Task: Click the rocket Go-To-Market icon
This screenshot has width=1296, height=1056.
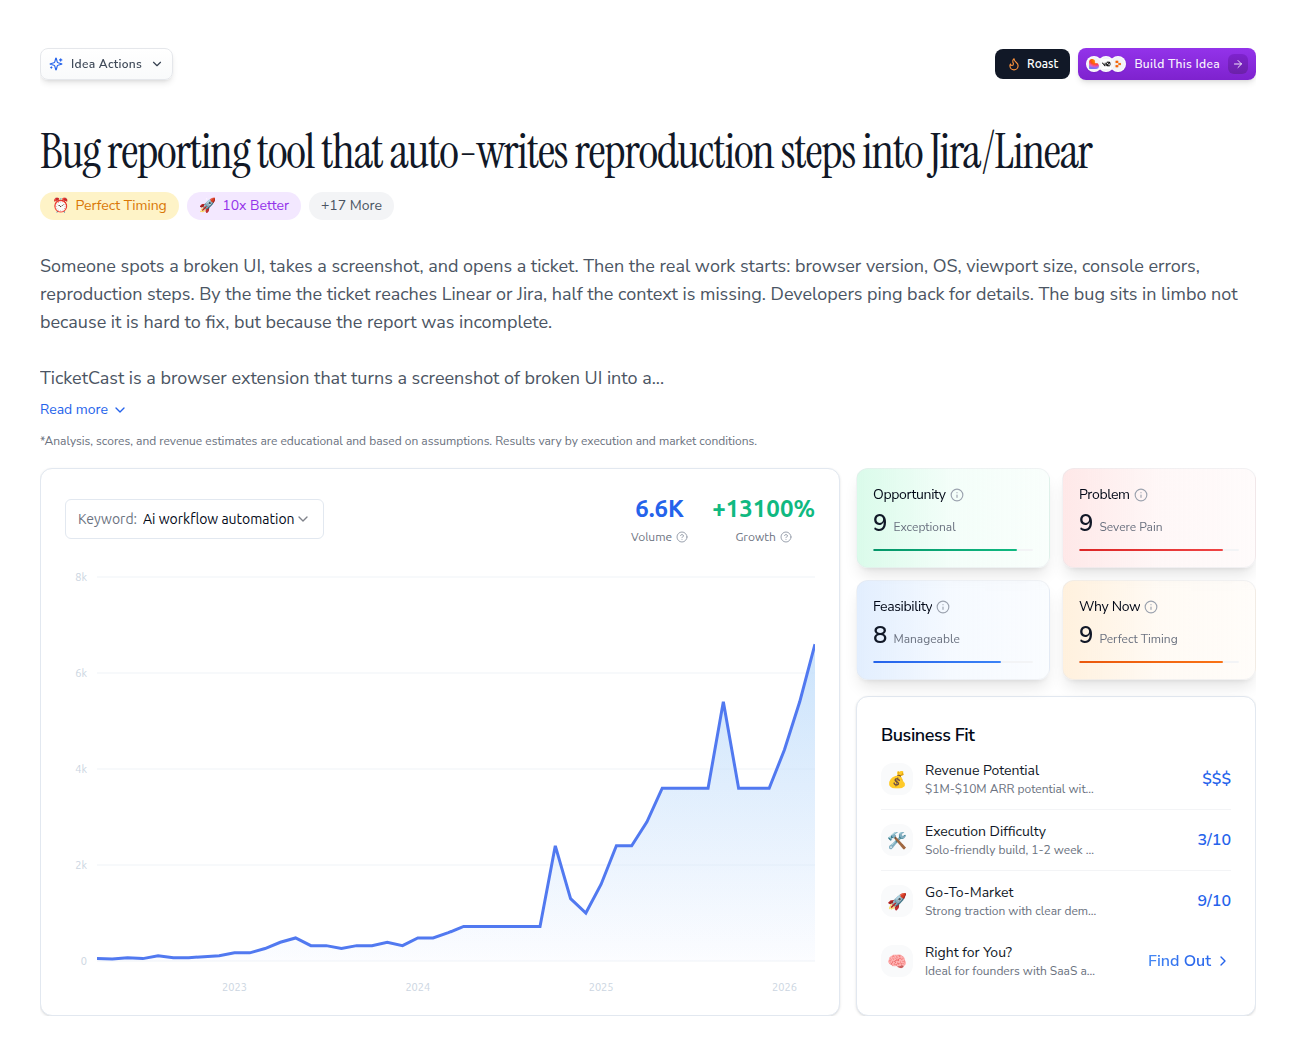Action: (897, 901)
